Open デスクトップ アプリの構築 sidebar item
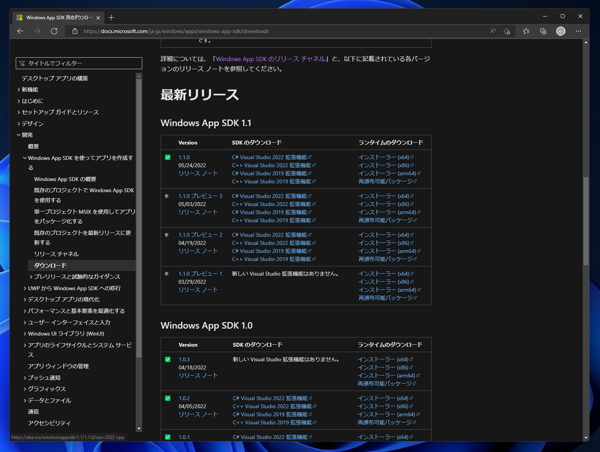The height and width of the screenshot is (452, 600). [55, 78]
